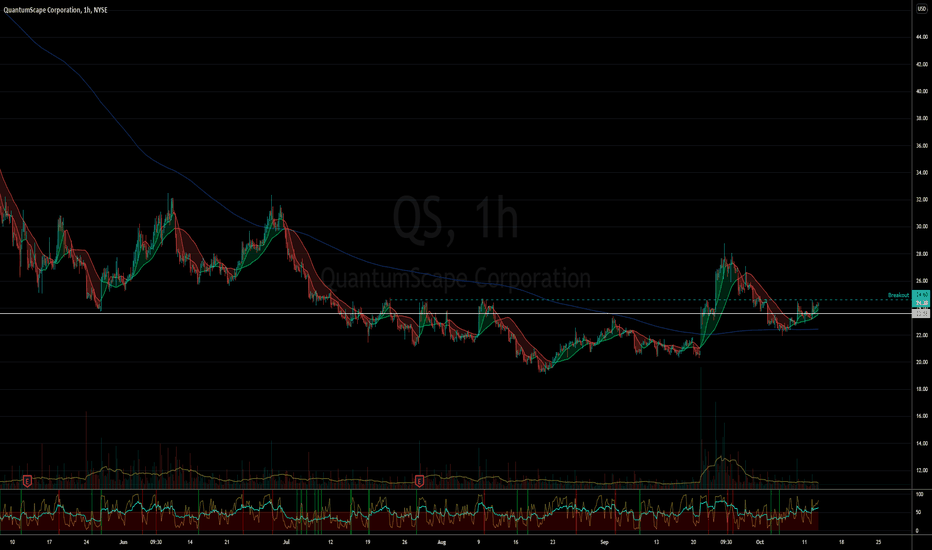This screenshot has height=550, width=932.
Task: Click the Oct label on time axis
Action: coord(760,542)
